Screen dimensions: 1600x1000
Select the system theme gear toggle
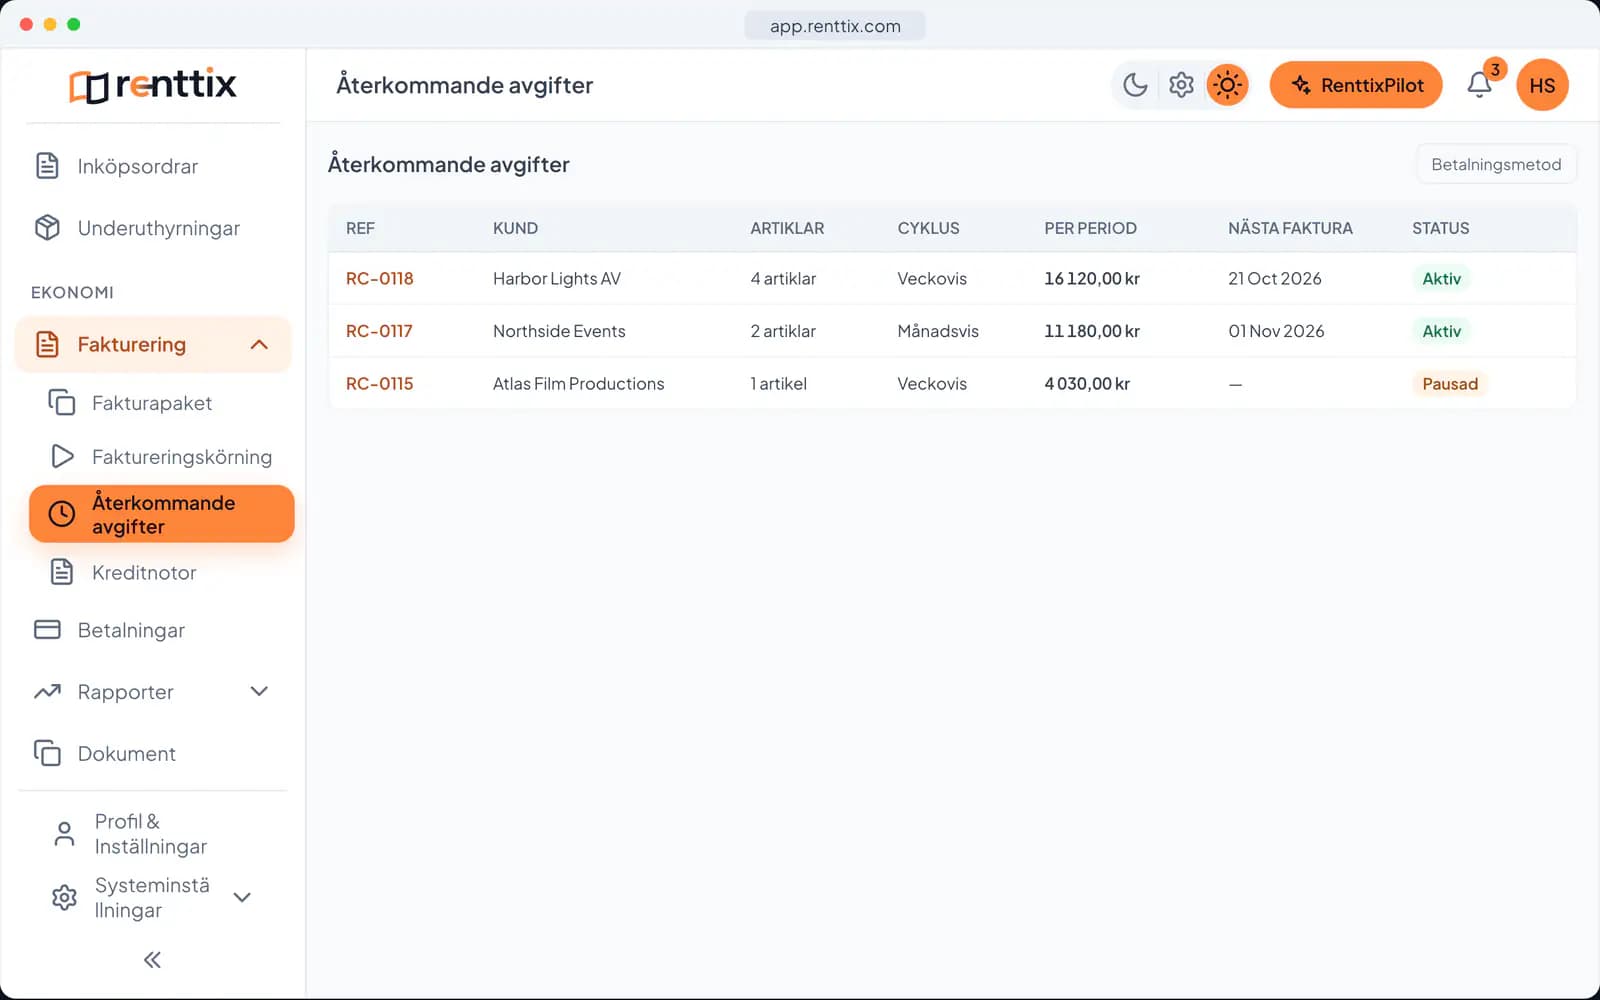click(x=1181, y=85)
